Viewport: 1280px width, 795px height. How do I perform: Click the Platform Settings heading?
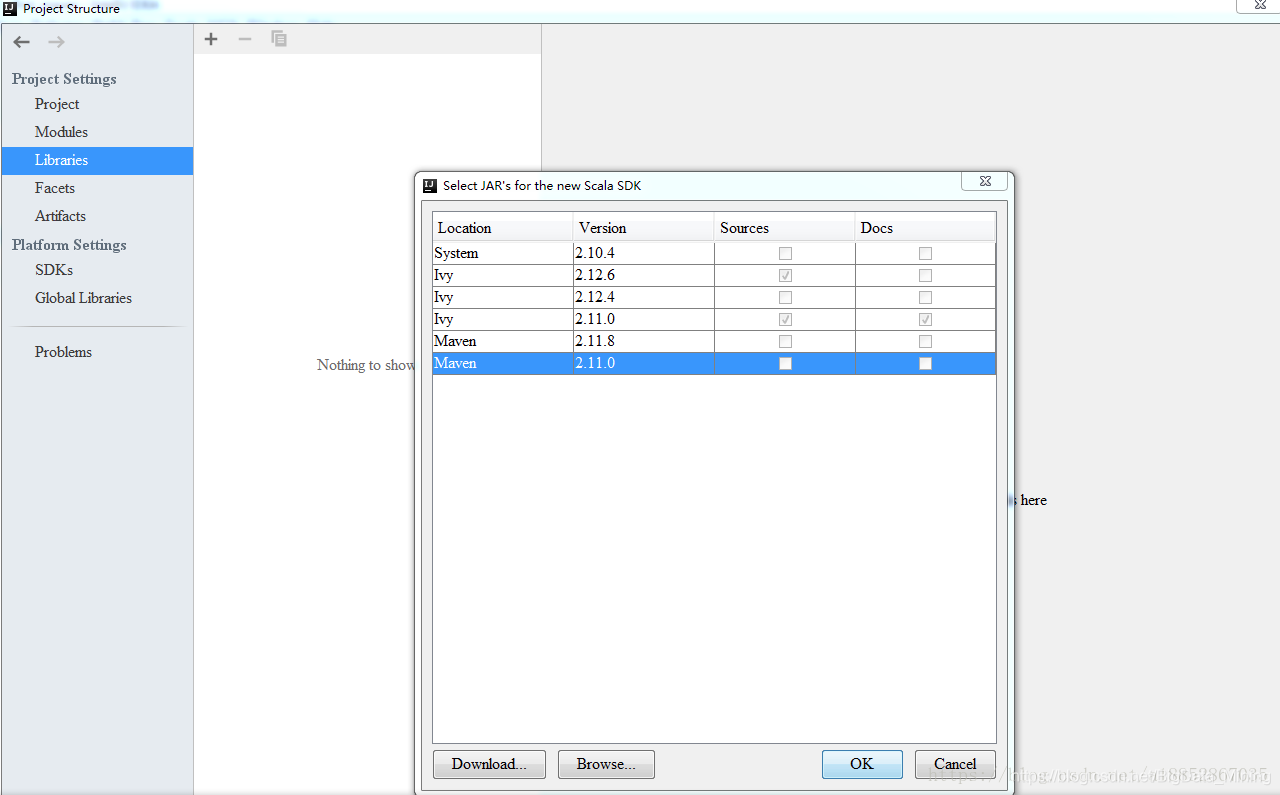69,245
